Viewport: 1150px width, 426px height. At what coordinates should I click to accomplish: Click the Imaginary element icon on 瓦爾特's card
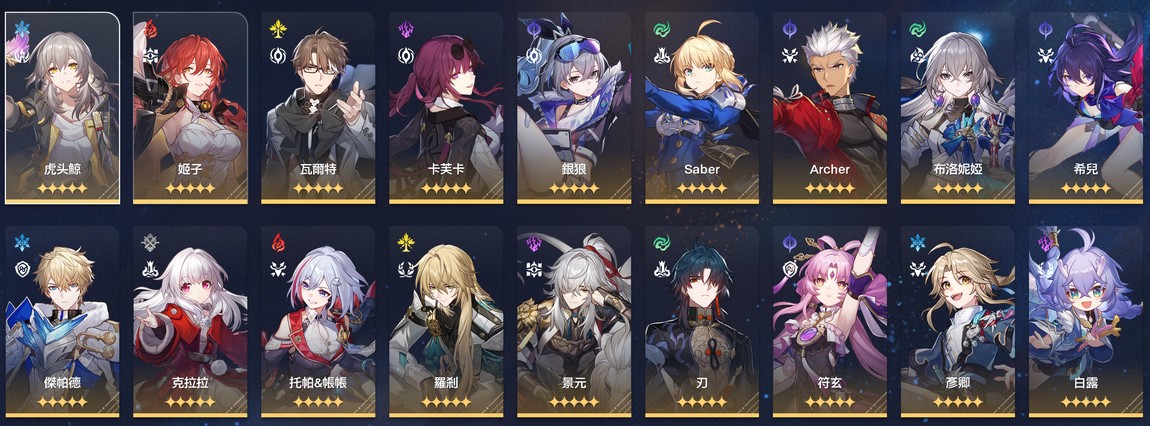278,29
